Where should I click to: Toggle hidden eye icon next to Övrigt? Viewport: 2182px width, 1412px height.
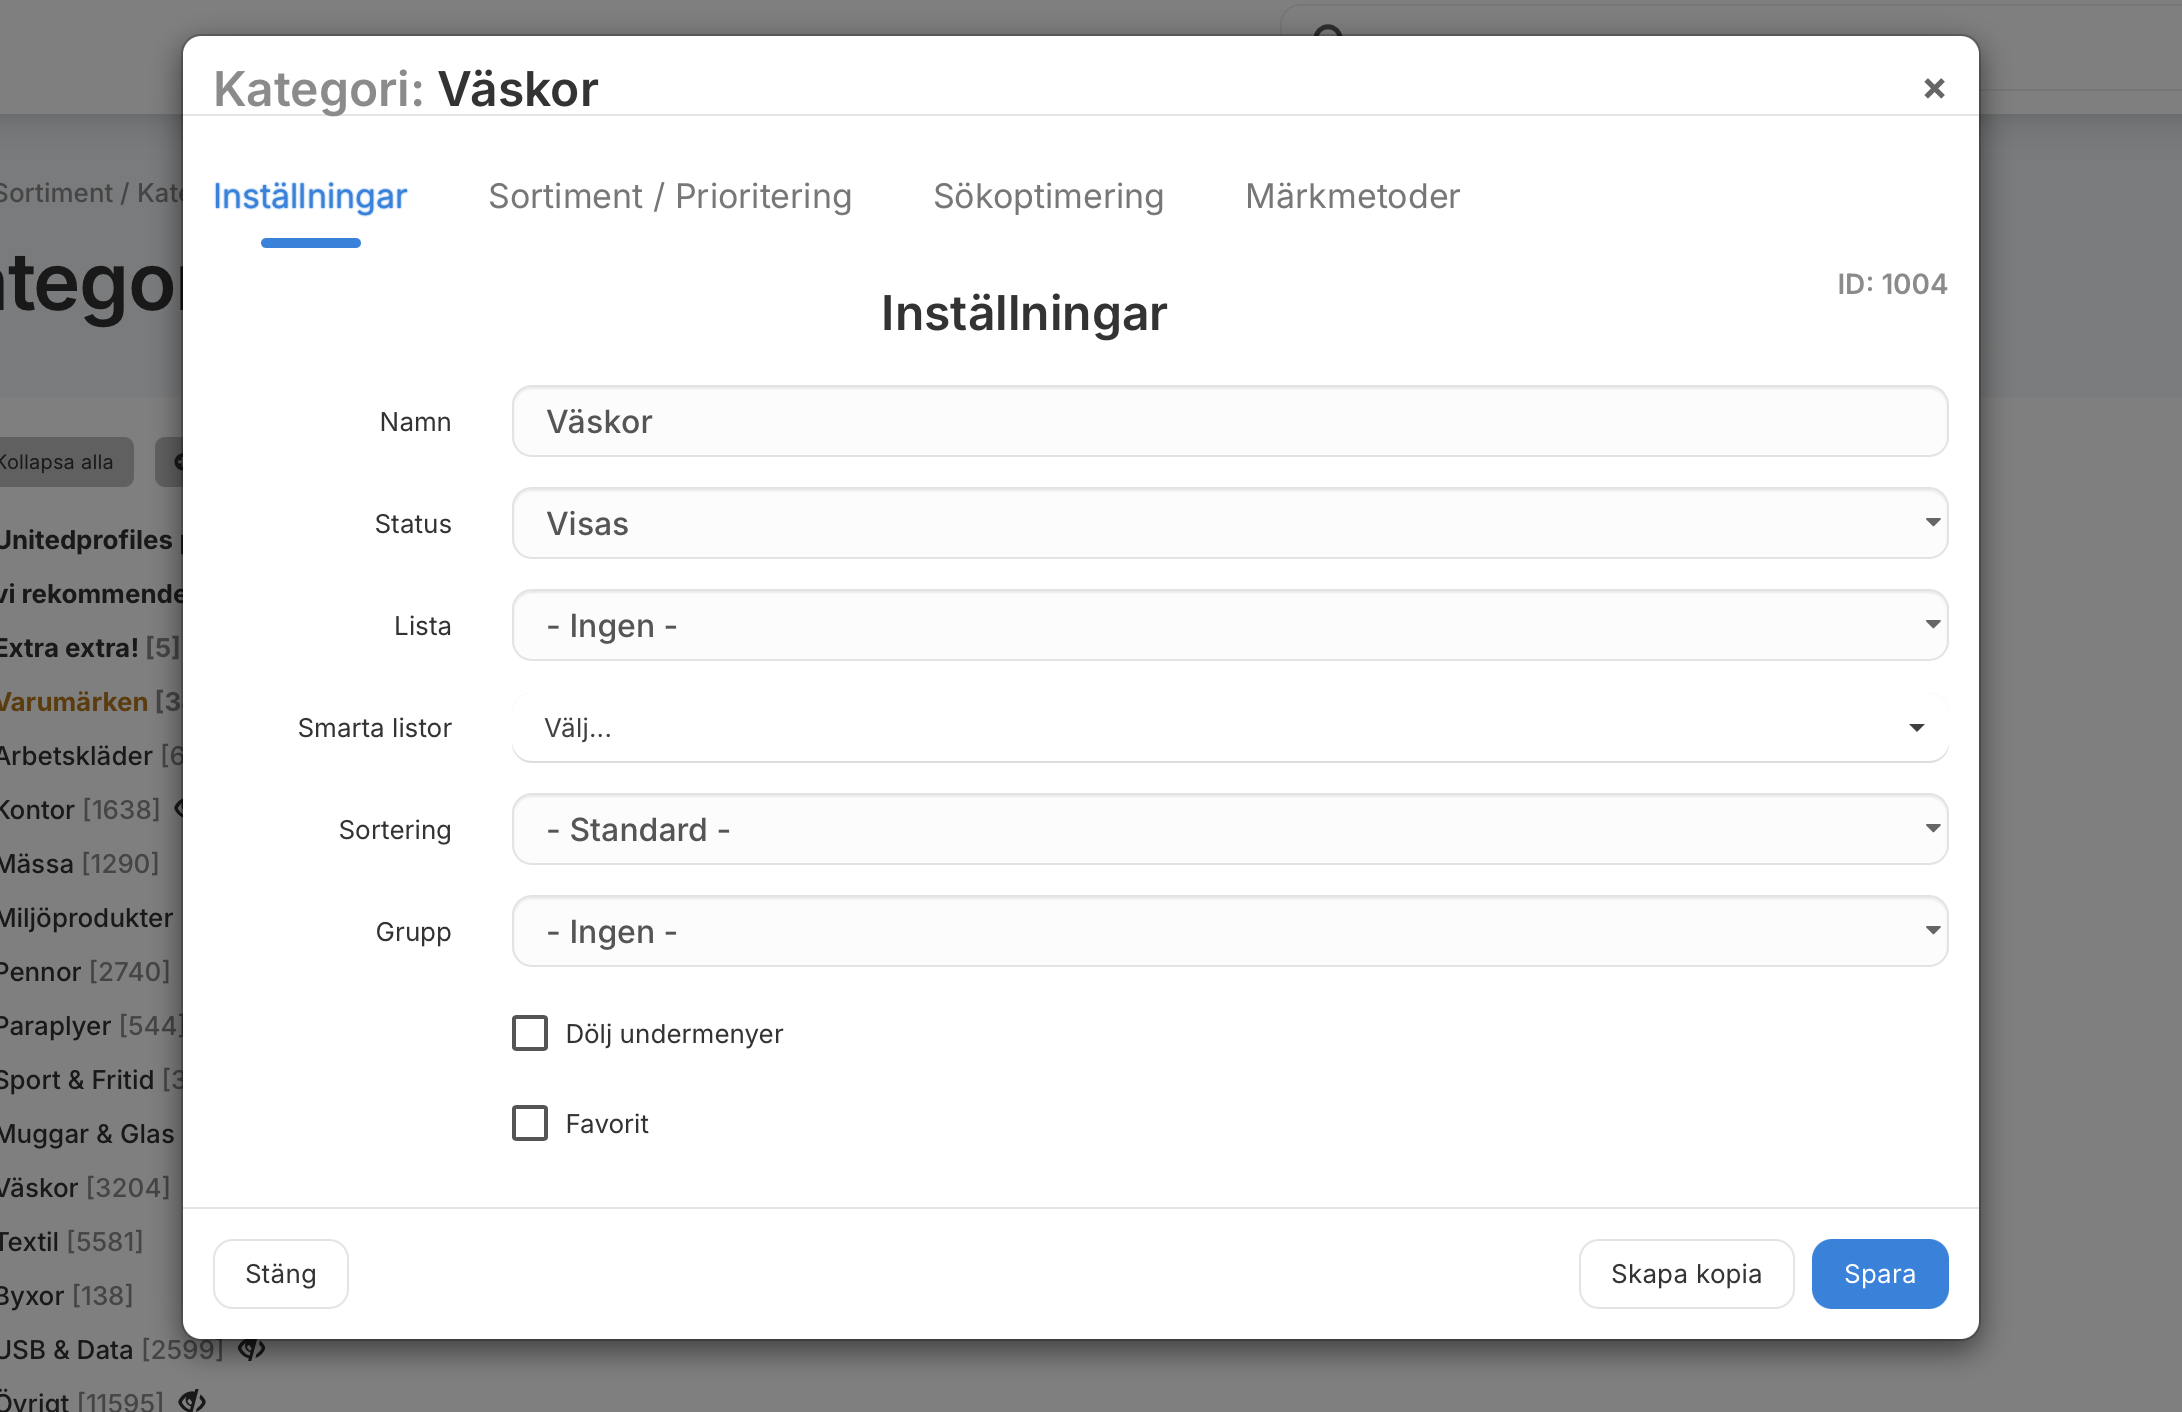click(192, 1401)
